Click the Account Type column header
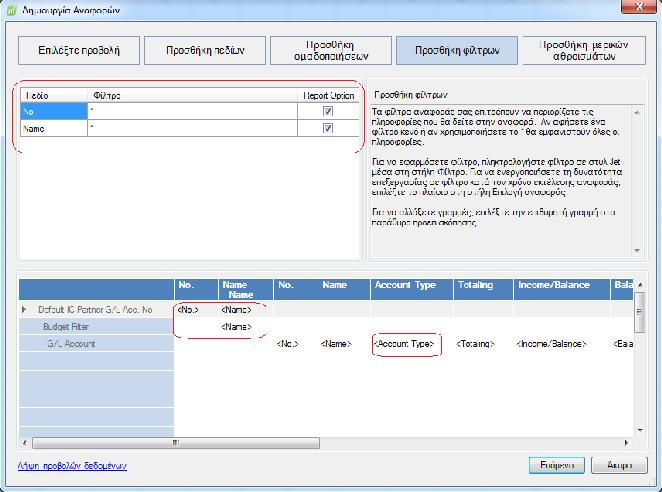This screenshot has width=662, height=492. coord(412,289)
